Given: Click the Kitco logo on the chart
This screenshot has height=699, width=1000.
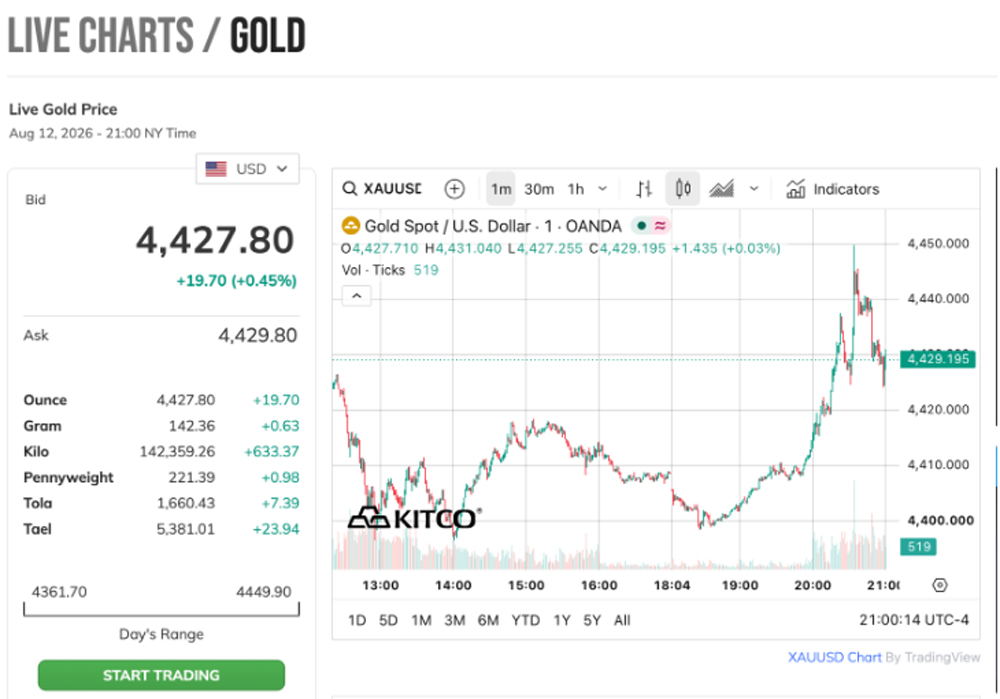Looking at the screenshot, I should [415, 517].
